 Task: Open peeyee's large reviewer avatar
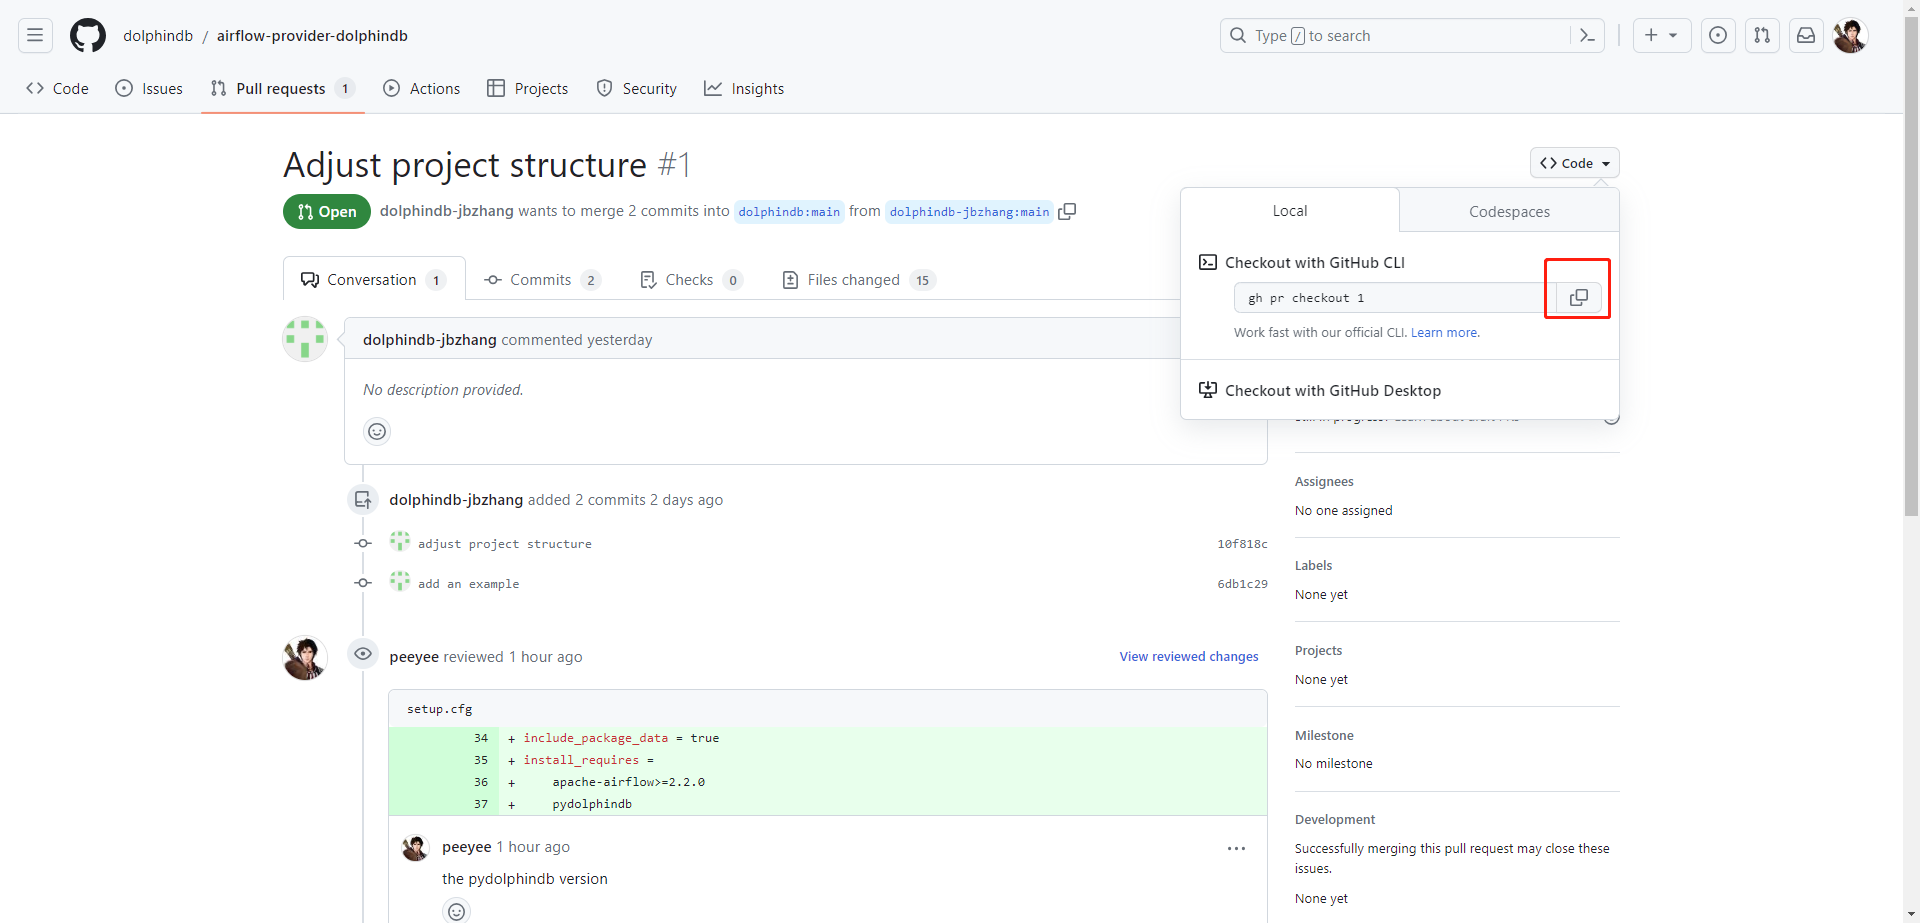coord(306,658)
